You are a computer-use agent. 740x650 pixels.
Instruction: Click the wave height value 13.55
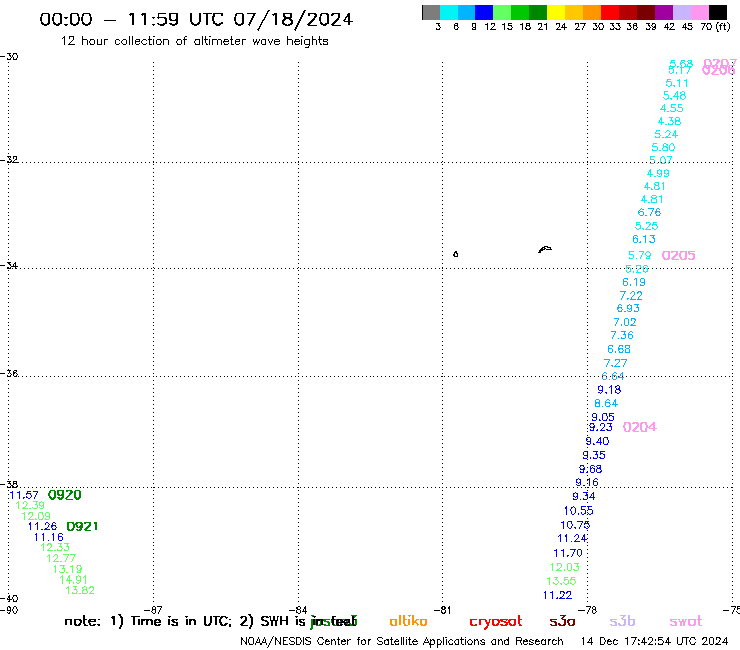coord(562,581)
